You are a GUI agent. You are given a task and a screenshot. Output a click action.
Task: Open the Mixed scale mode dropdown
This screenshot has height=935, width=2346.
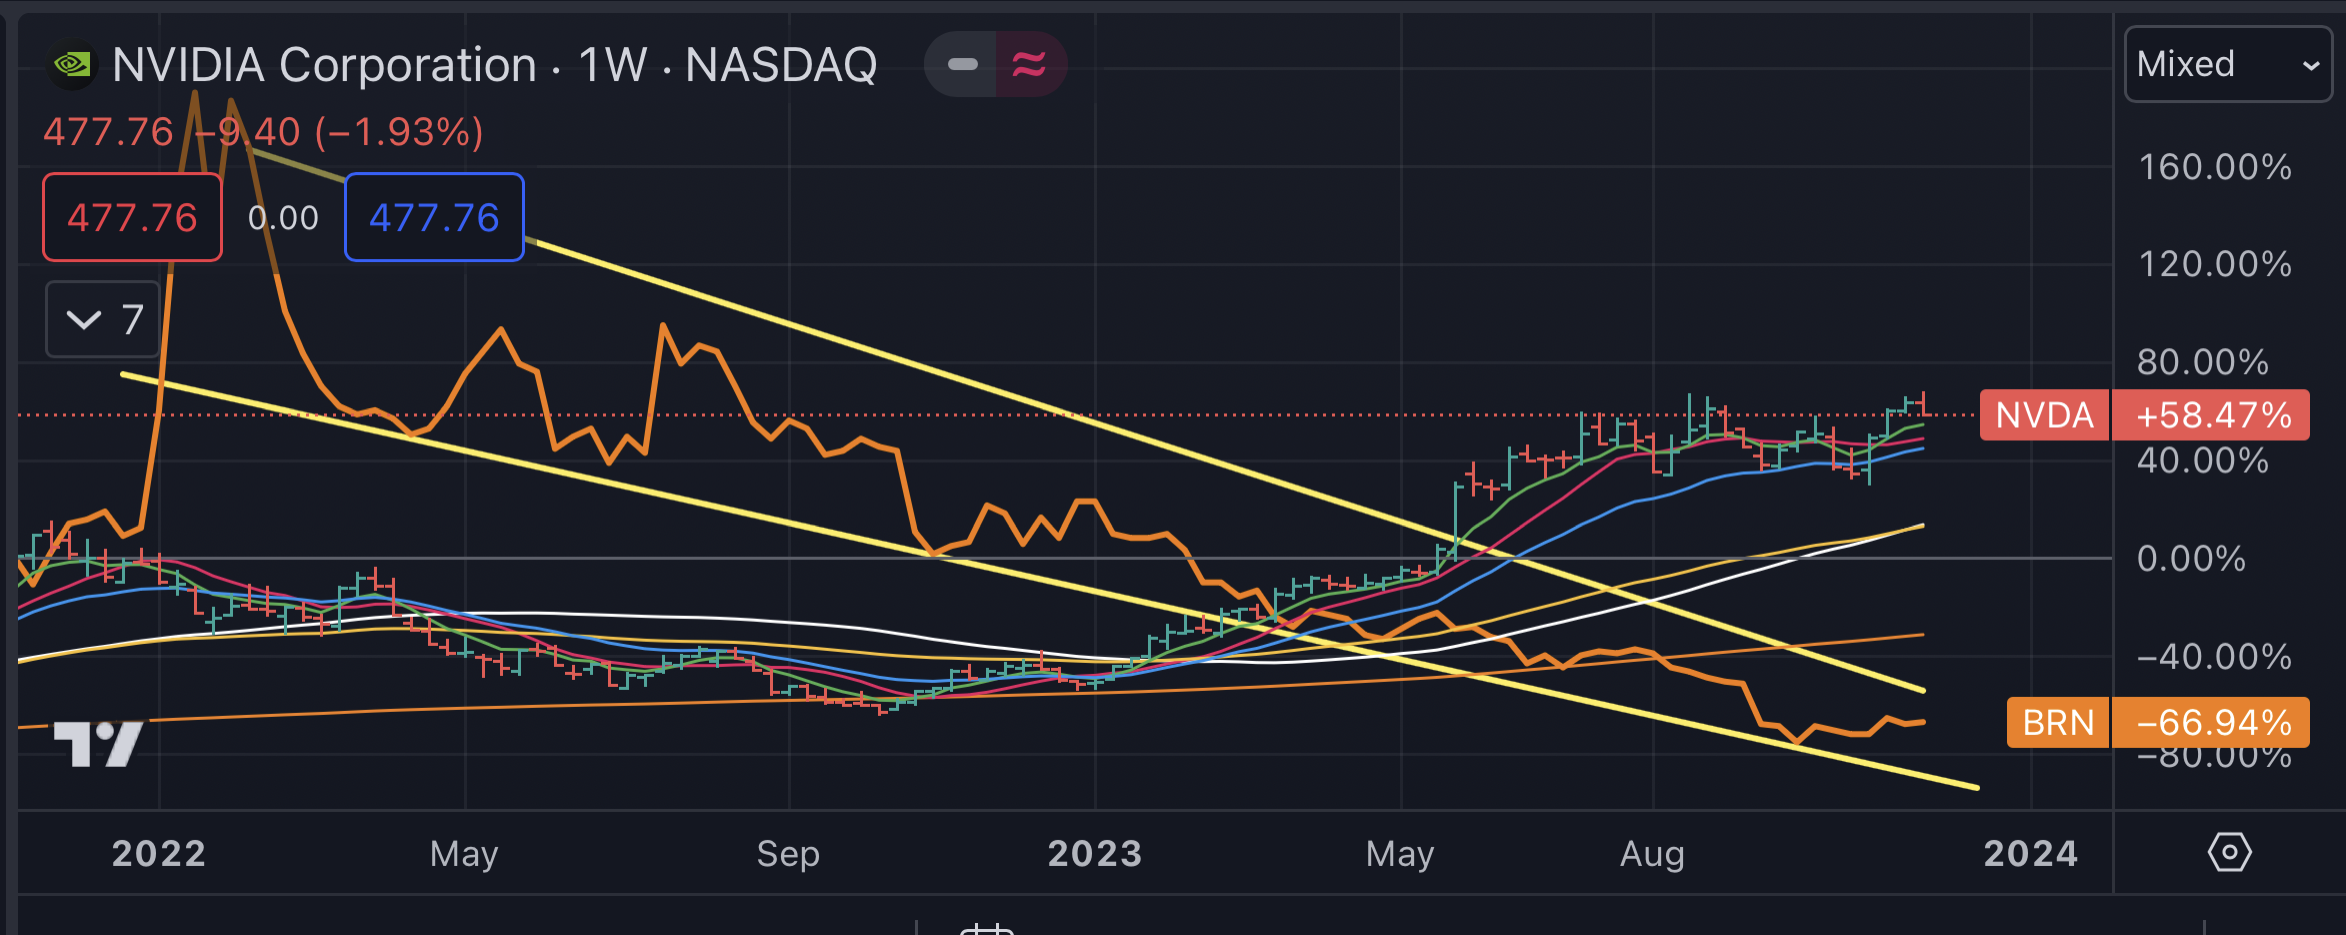pyautogui.click(x=2227, y=65)
